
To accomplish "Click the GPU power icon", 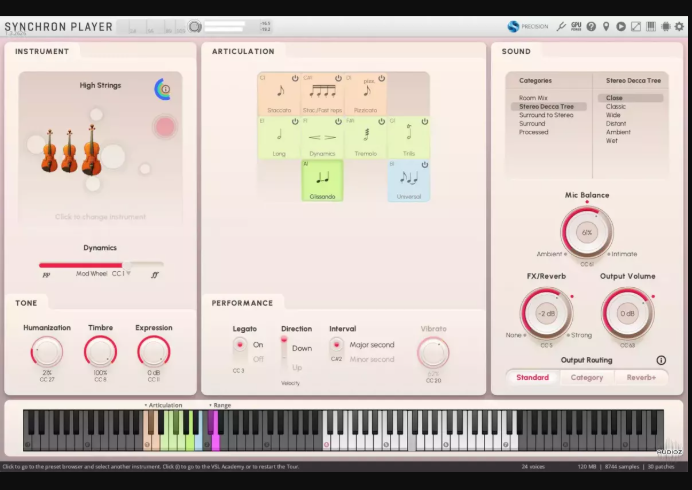I will coord(576,26).
